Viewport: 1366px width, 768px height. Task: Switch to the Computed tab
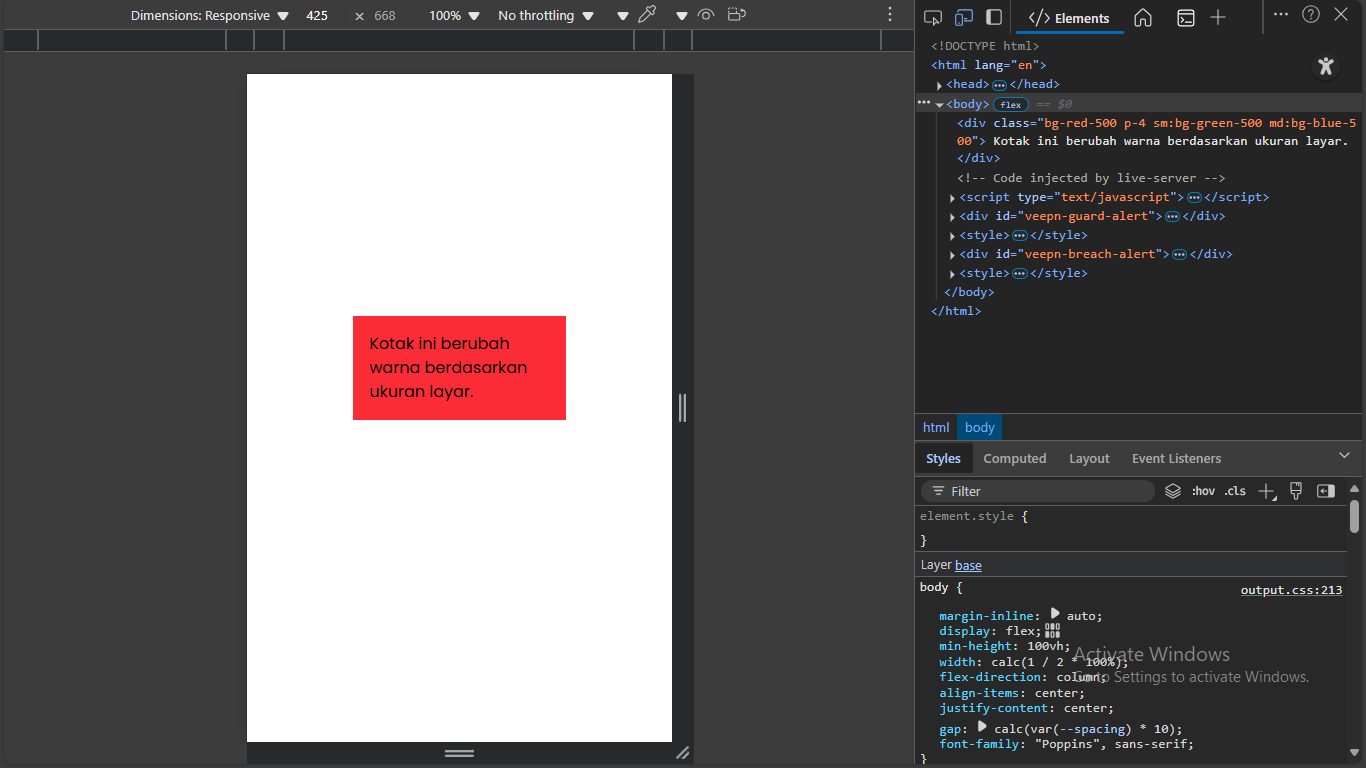(x=1015, y=458)
